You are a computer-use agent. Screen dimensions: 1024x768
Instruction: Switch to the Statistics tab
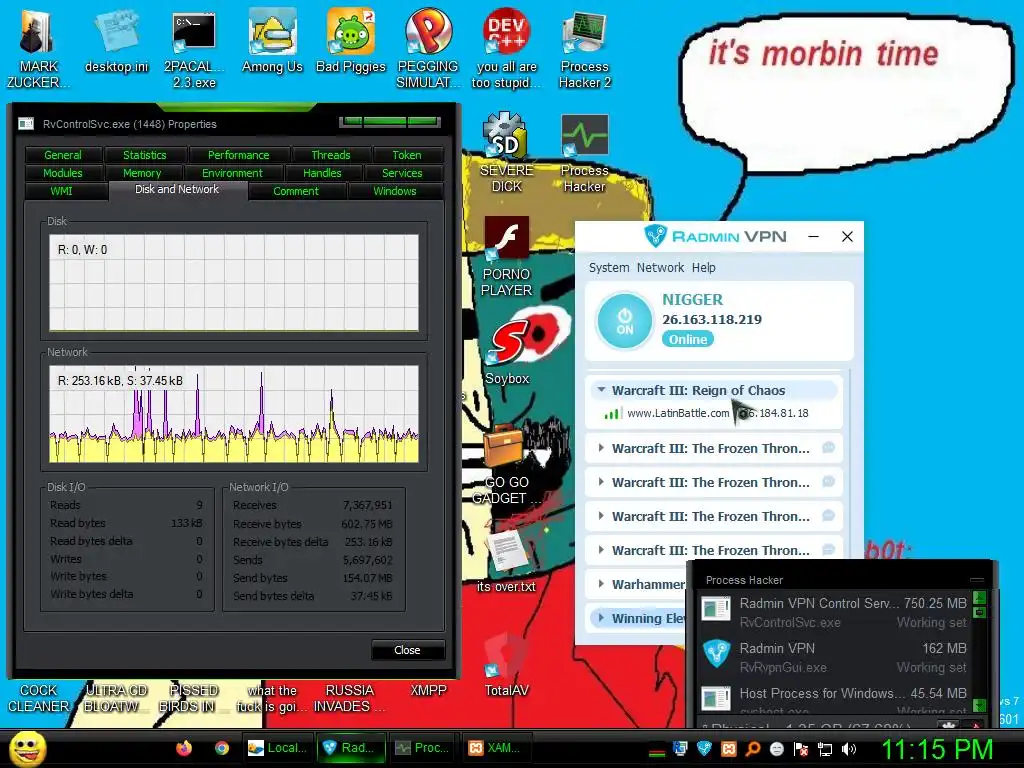pos(145,155)
